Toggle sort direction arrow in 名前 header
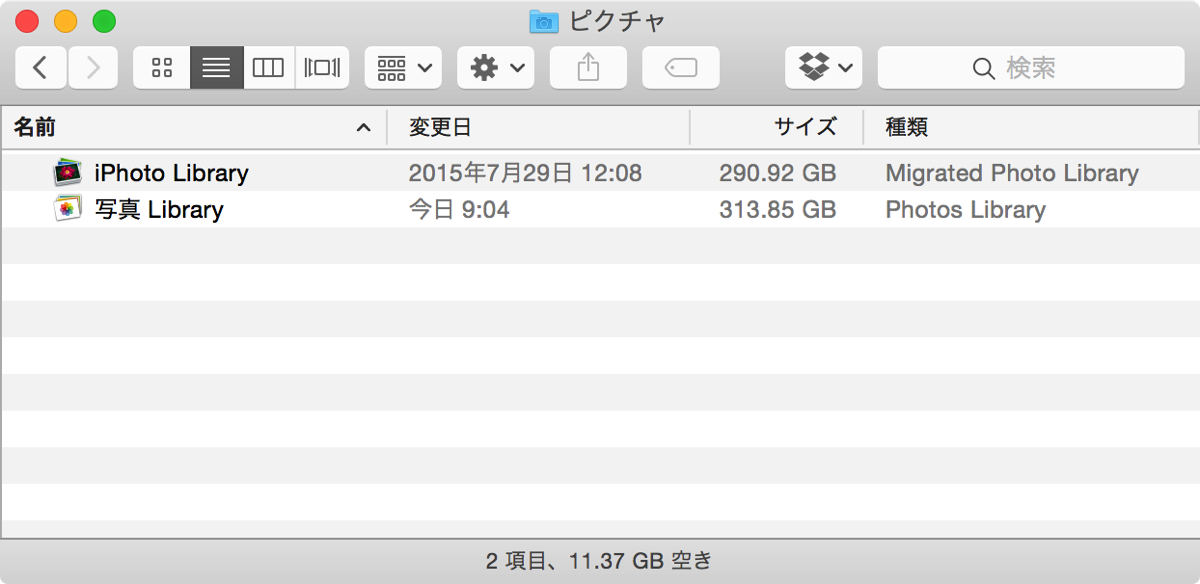The width and height of the screenshot is (1200, 584). 364,128
